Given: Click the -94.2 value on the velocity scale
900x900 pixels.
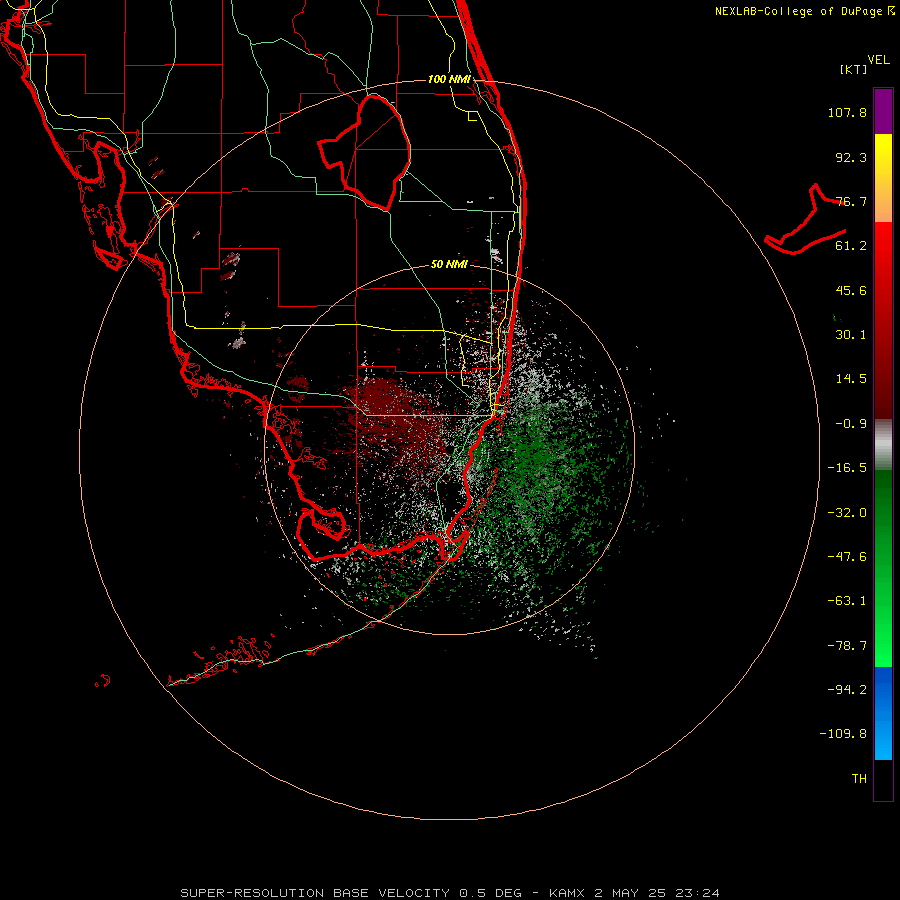Looking at the screenshot, I should pos(847,689).
